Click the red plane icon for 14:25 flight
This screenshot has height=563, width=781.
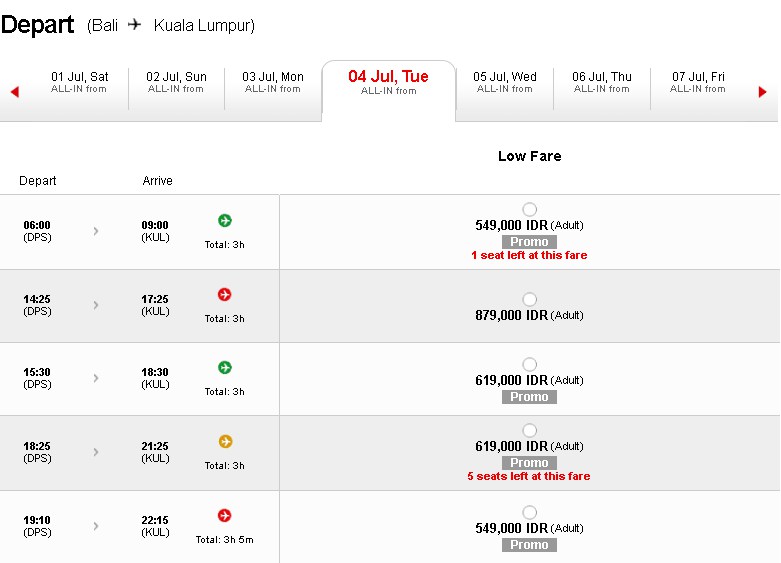tap(225, 294)
